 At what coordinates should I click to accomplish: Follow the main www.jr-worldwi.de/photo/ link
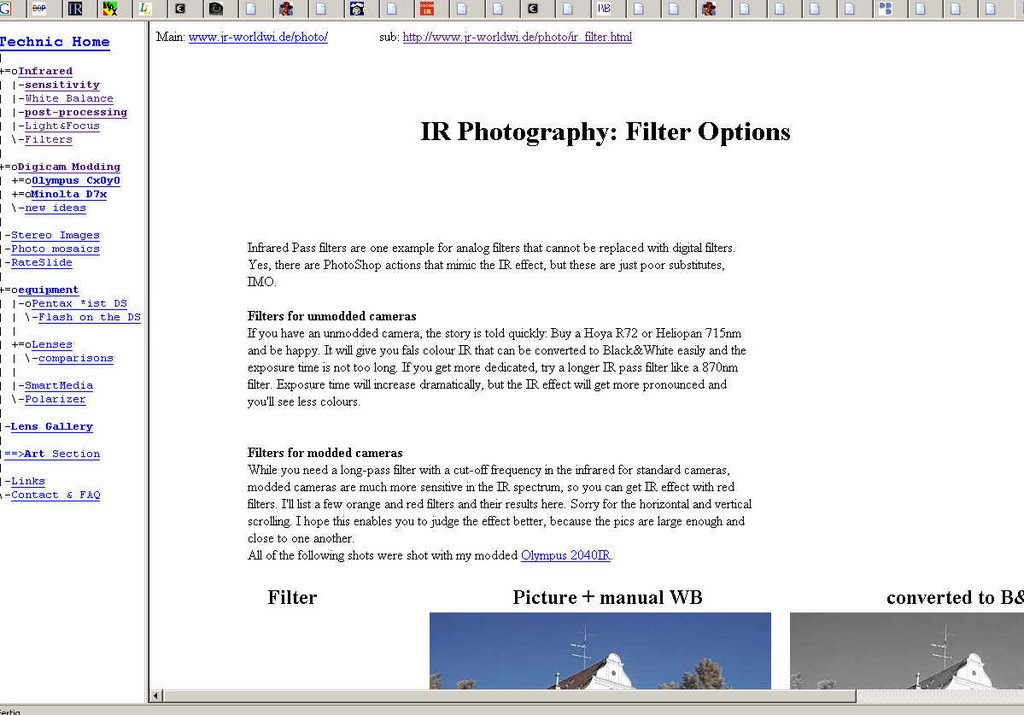tap(258, 37)
